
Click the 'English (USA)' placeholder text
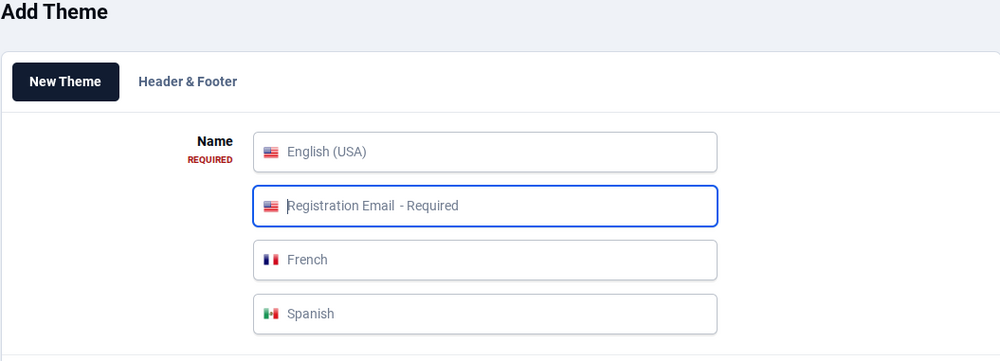tap(327, 152)
